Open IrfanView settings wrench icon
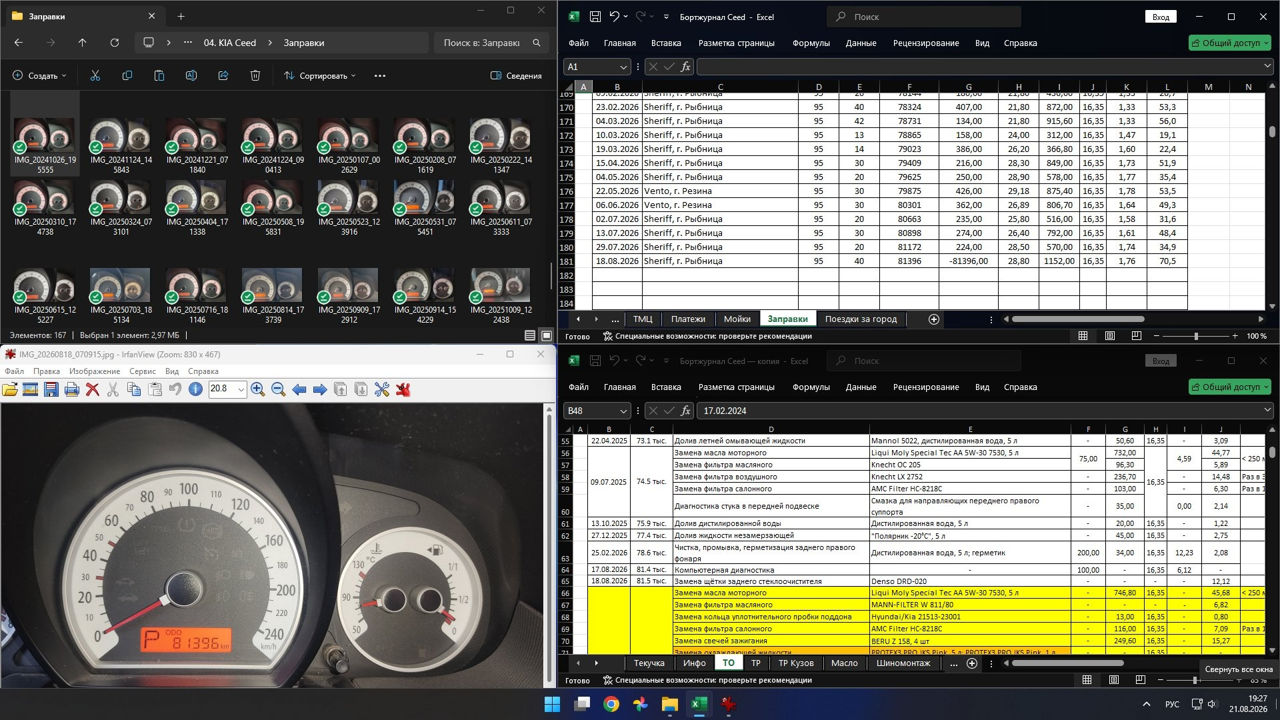This screenshot has width=1280, height=720. 382,389
